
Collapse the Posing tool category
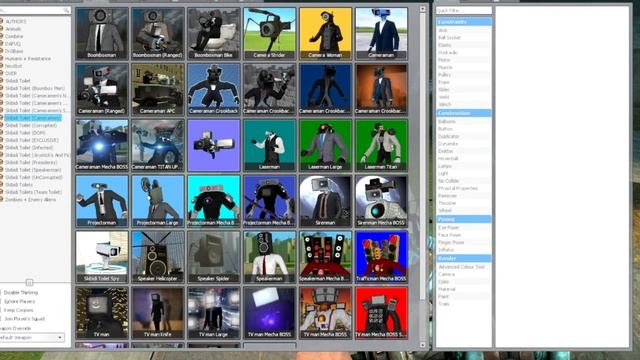464,219
